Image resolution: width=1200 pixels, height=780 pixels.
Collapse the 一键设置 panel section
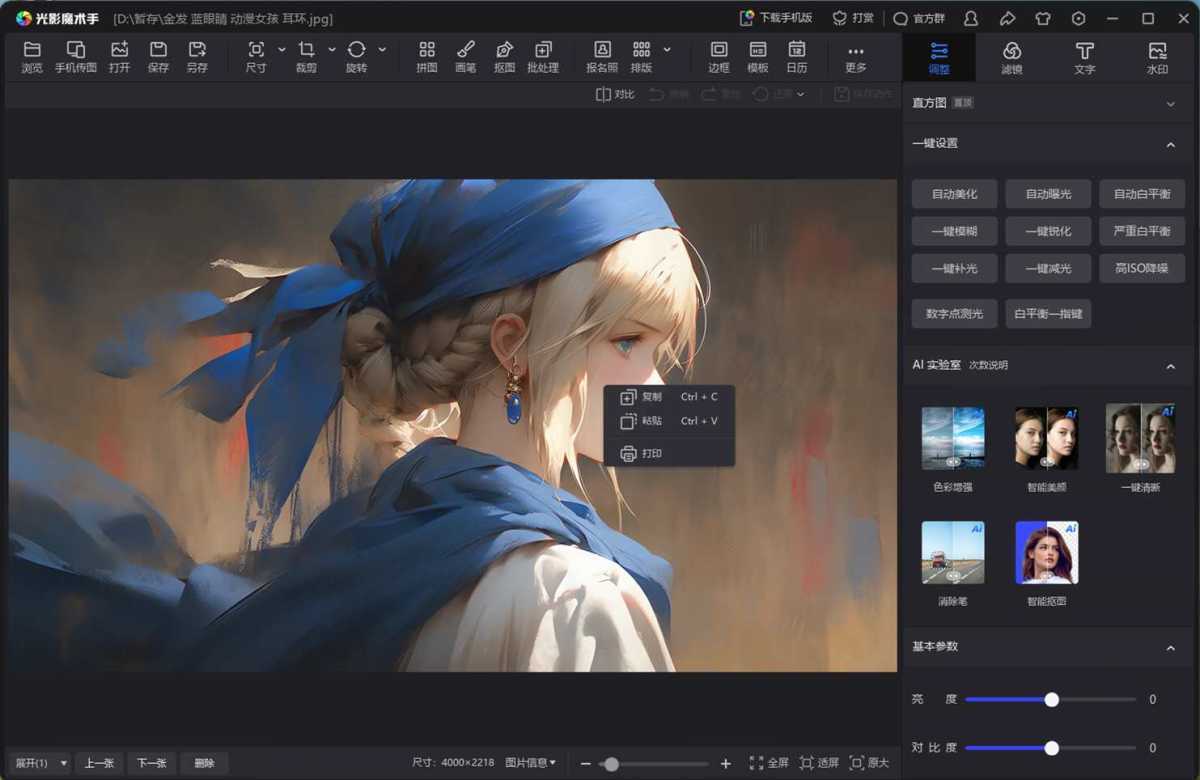click(1170, 143)
